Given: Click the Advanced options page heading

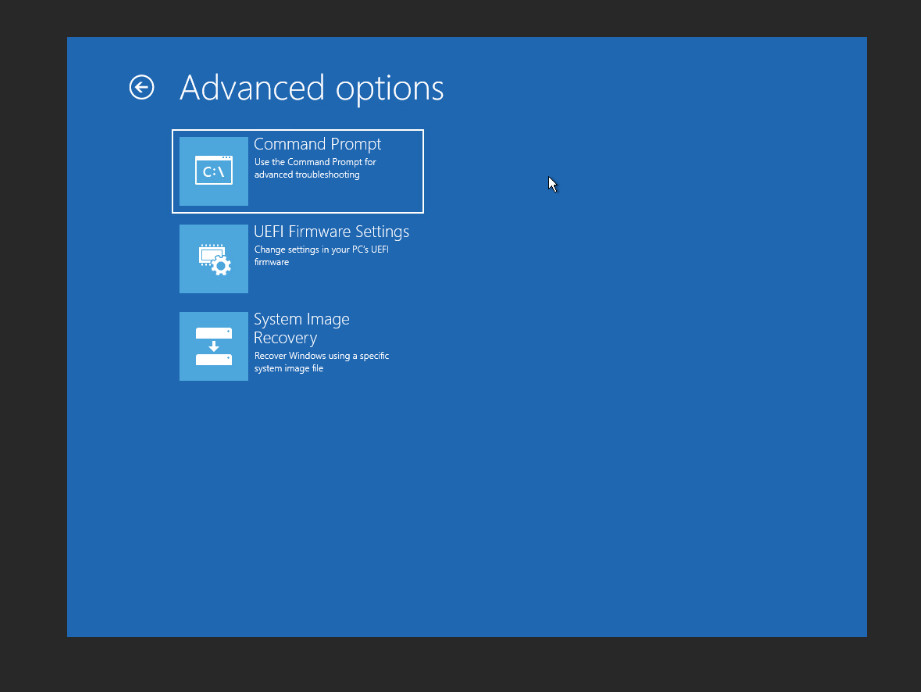Looking at the screenshot, I should (x=311, y=88).
